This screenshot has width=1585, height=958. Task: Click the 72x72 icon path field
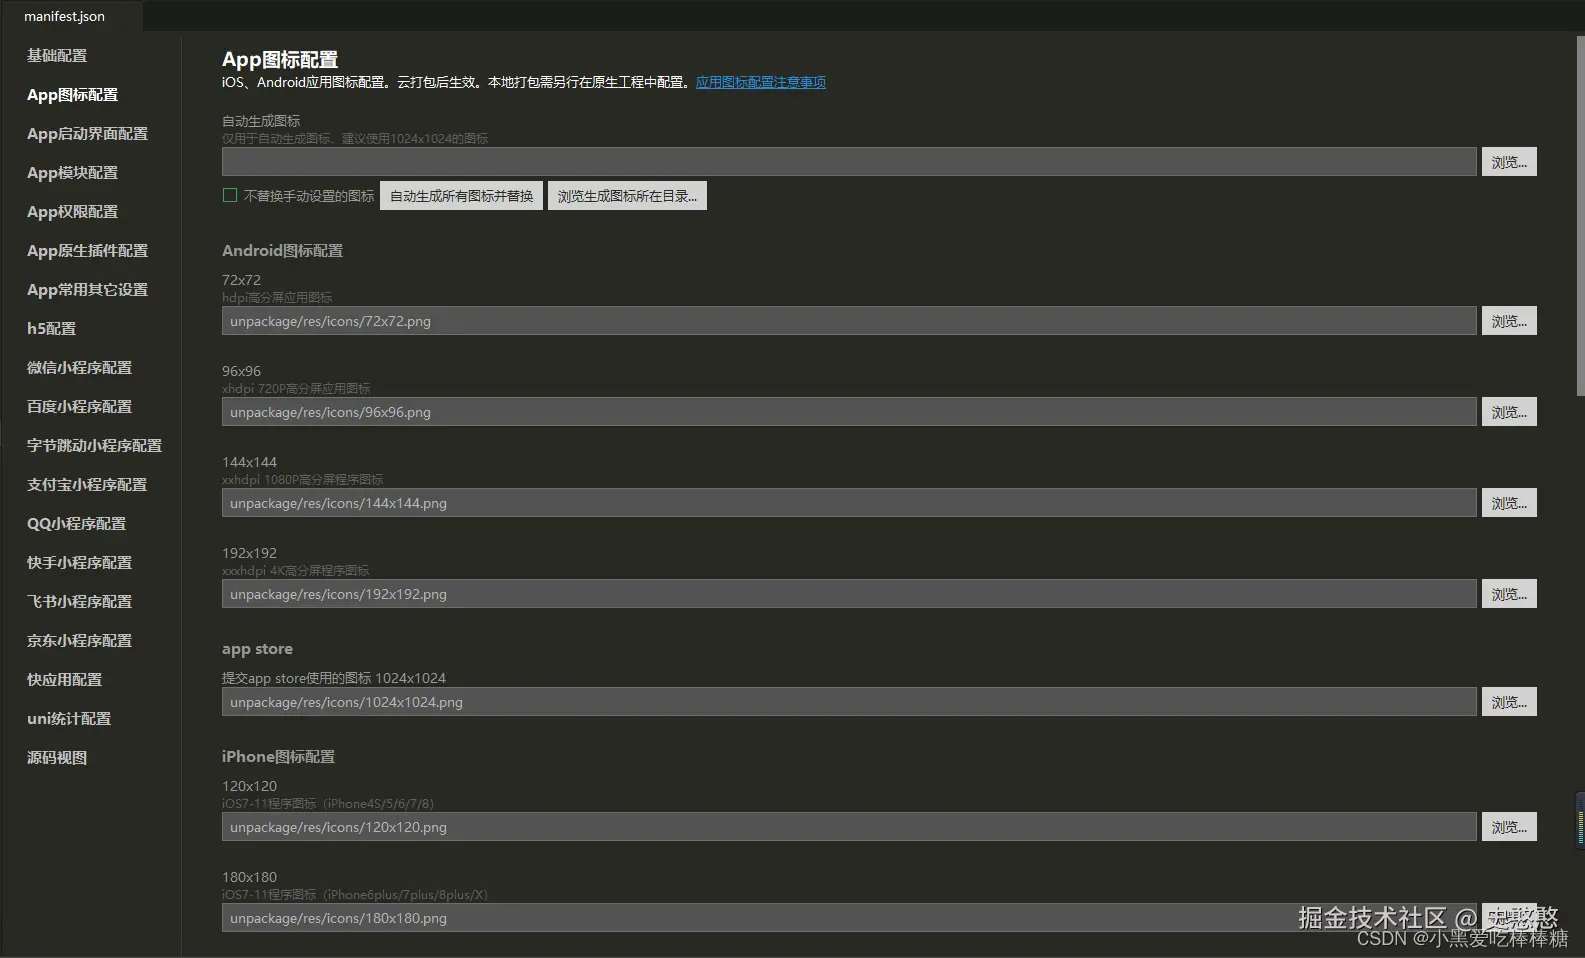coord(849,321)
